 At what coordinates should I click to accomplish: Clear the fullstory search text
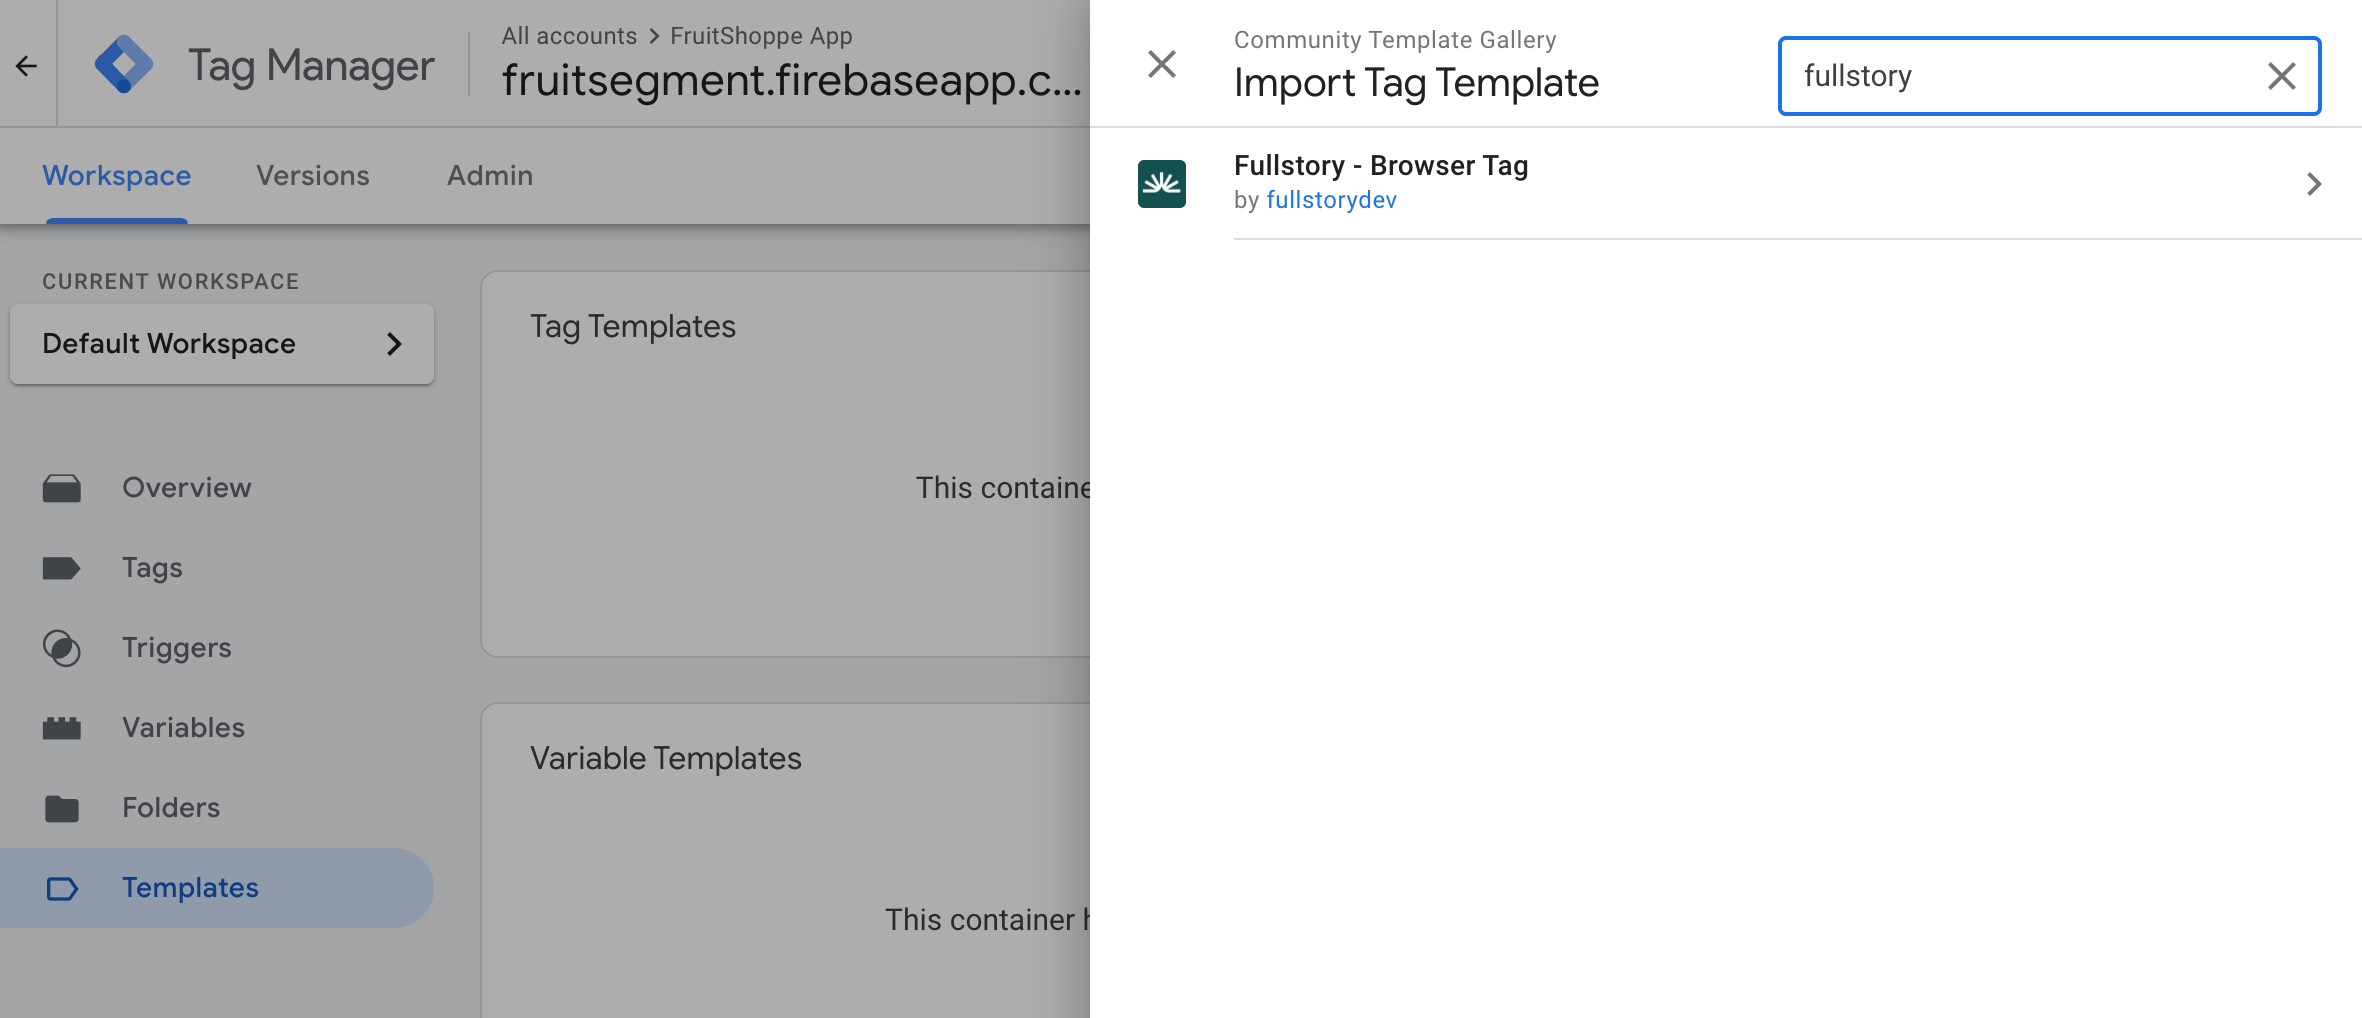click(2282, 76)
